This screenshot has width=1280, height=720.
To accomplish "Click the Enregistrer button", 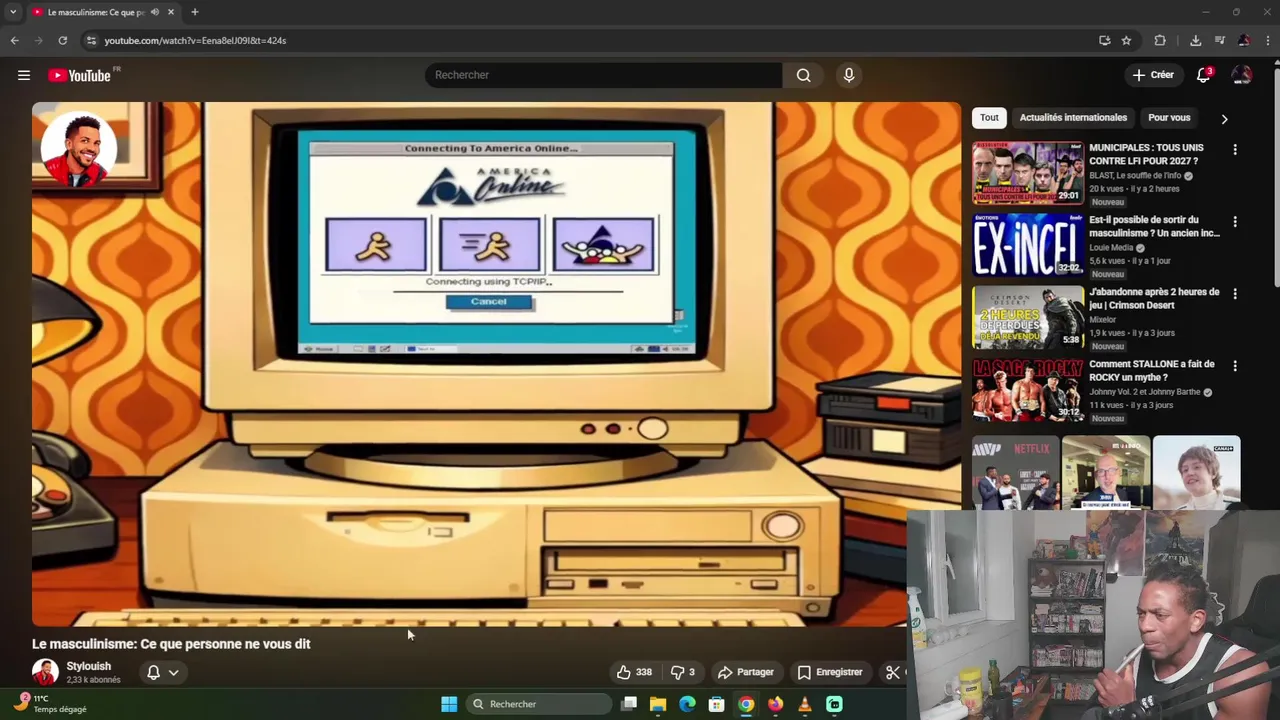I will pyautogui.click(x=829, y=672).
